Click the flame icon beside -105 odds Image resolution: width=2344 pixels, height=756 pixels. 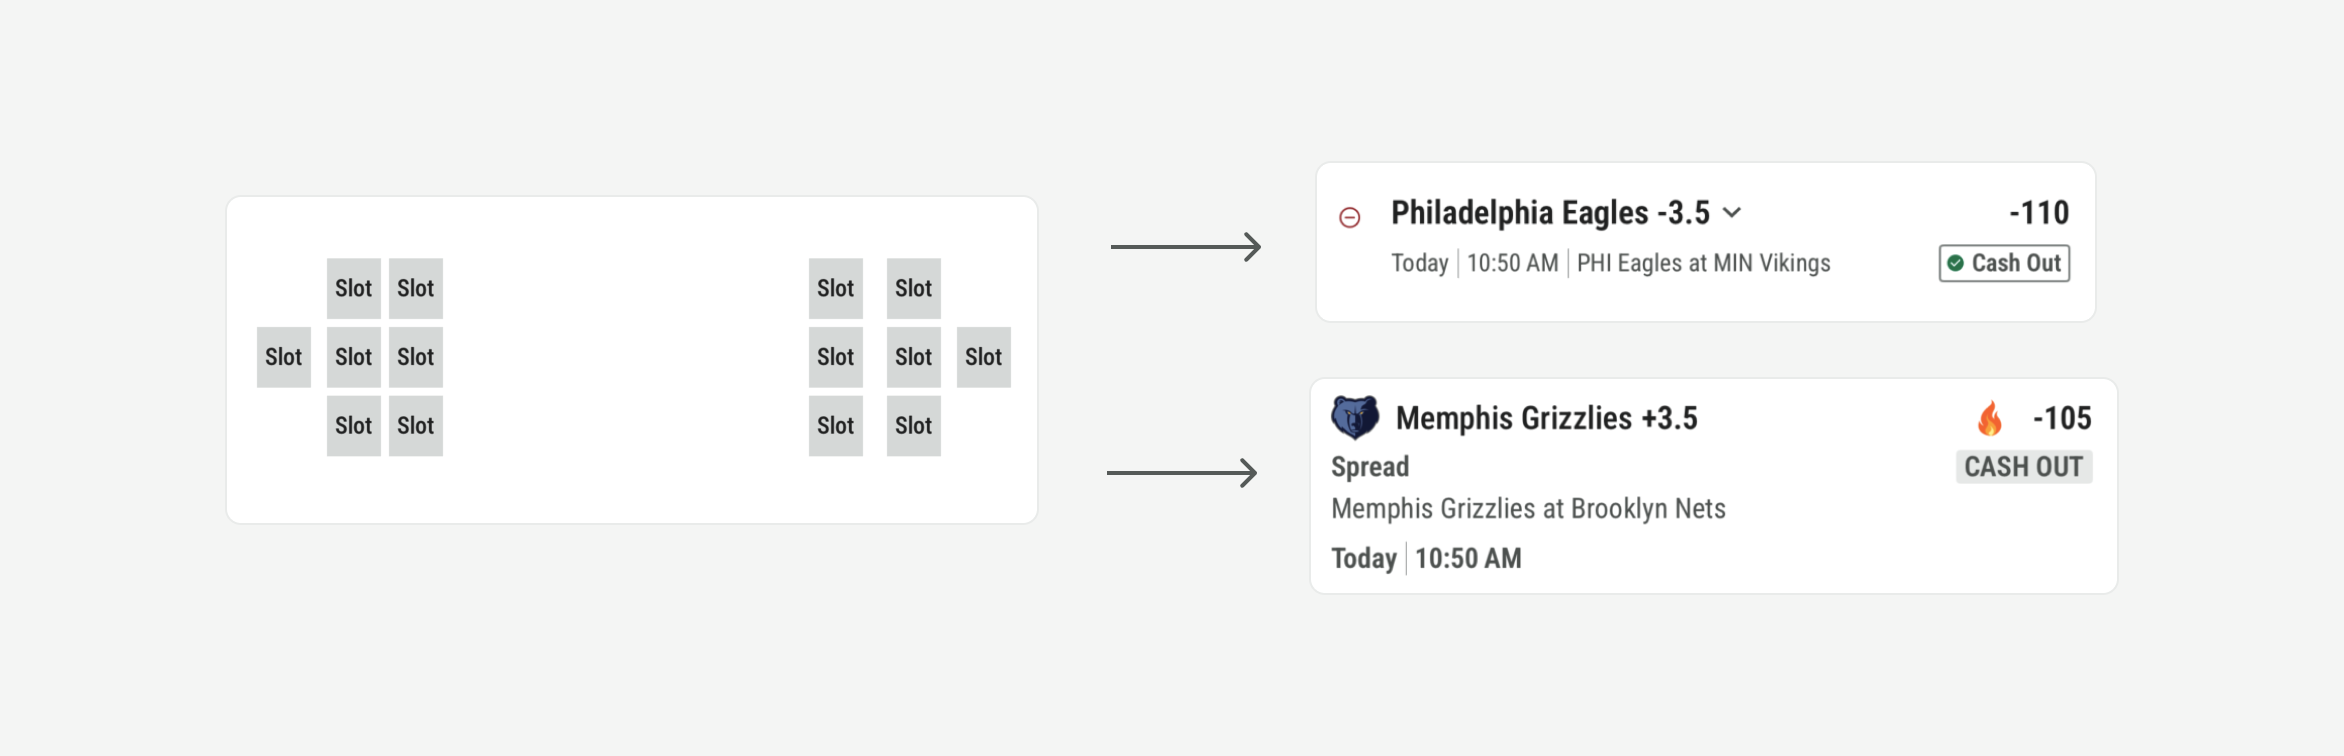(x=1990, y=418)
